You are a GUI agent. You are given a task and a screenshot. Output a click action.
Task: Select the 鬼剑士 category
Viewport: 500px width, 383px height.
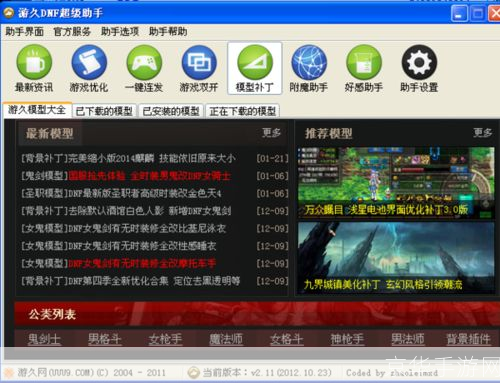44,339
